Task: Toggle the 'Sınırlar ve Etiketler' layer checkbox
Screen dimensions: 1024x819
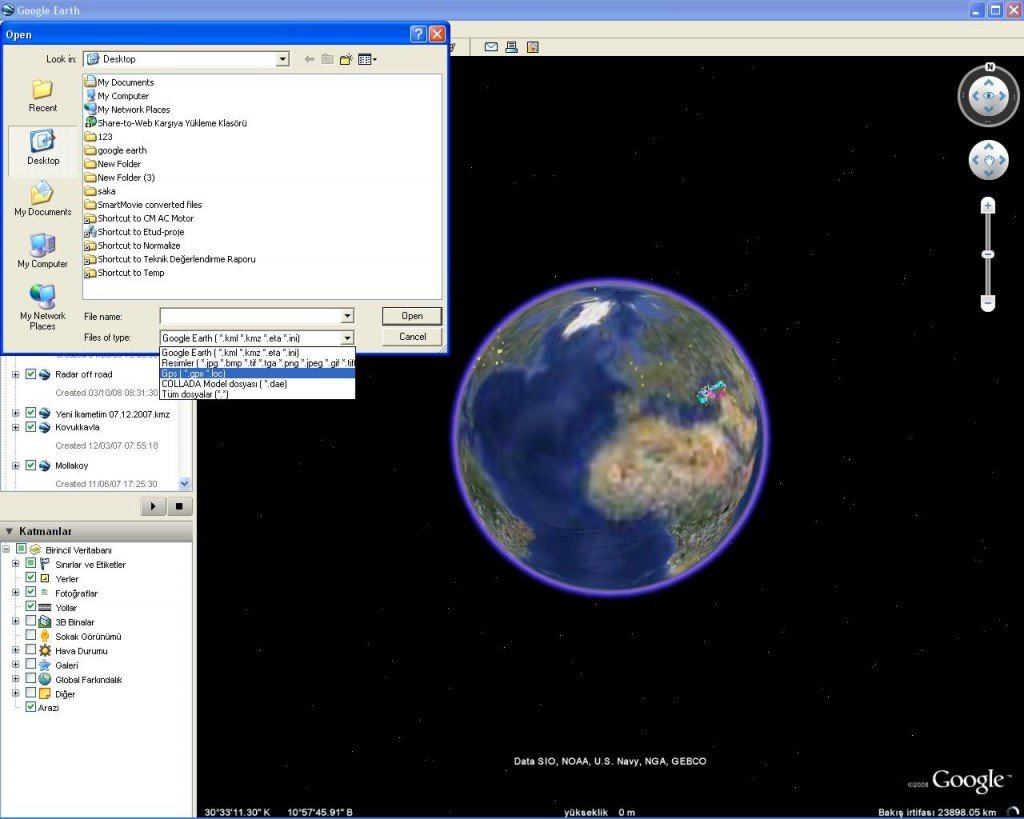Action: (x=30, y=563)
